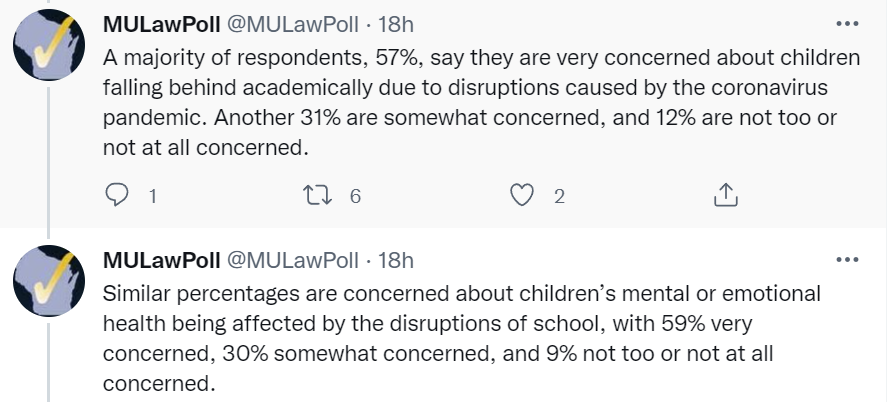The image size is (887, 402).
Task: Open the tweet about 57% very concerned
Action: 481,103
